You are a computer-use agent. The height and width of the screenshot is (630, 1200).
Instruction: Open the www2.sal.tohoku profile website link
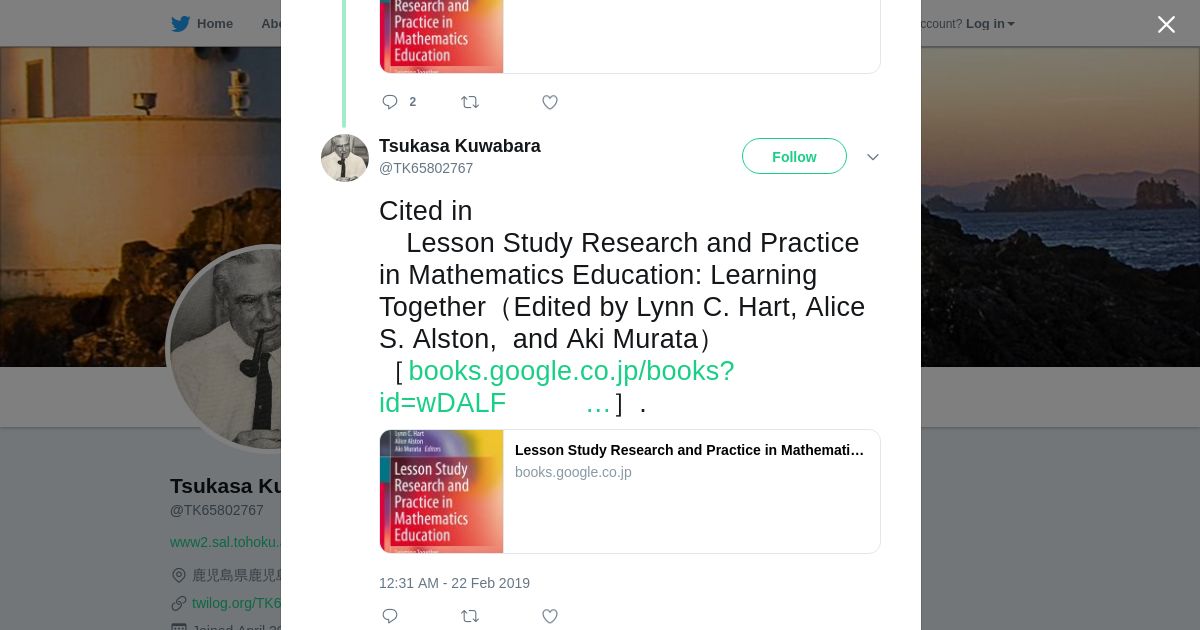click(225, 542)
